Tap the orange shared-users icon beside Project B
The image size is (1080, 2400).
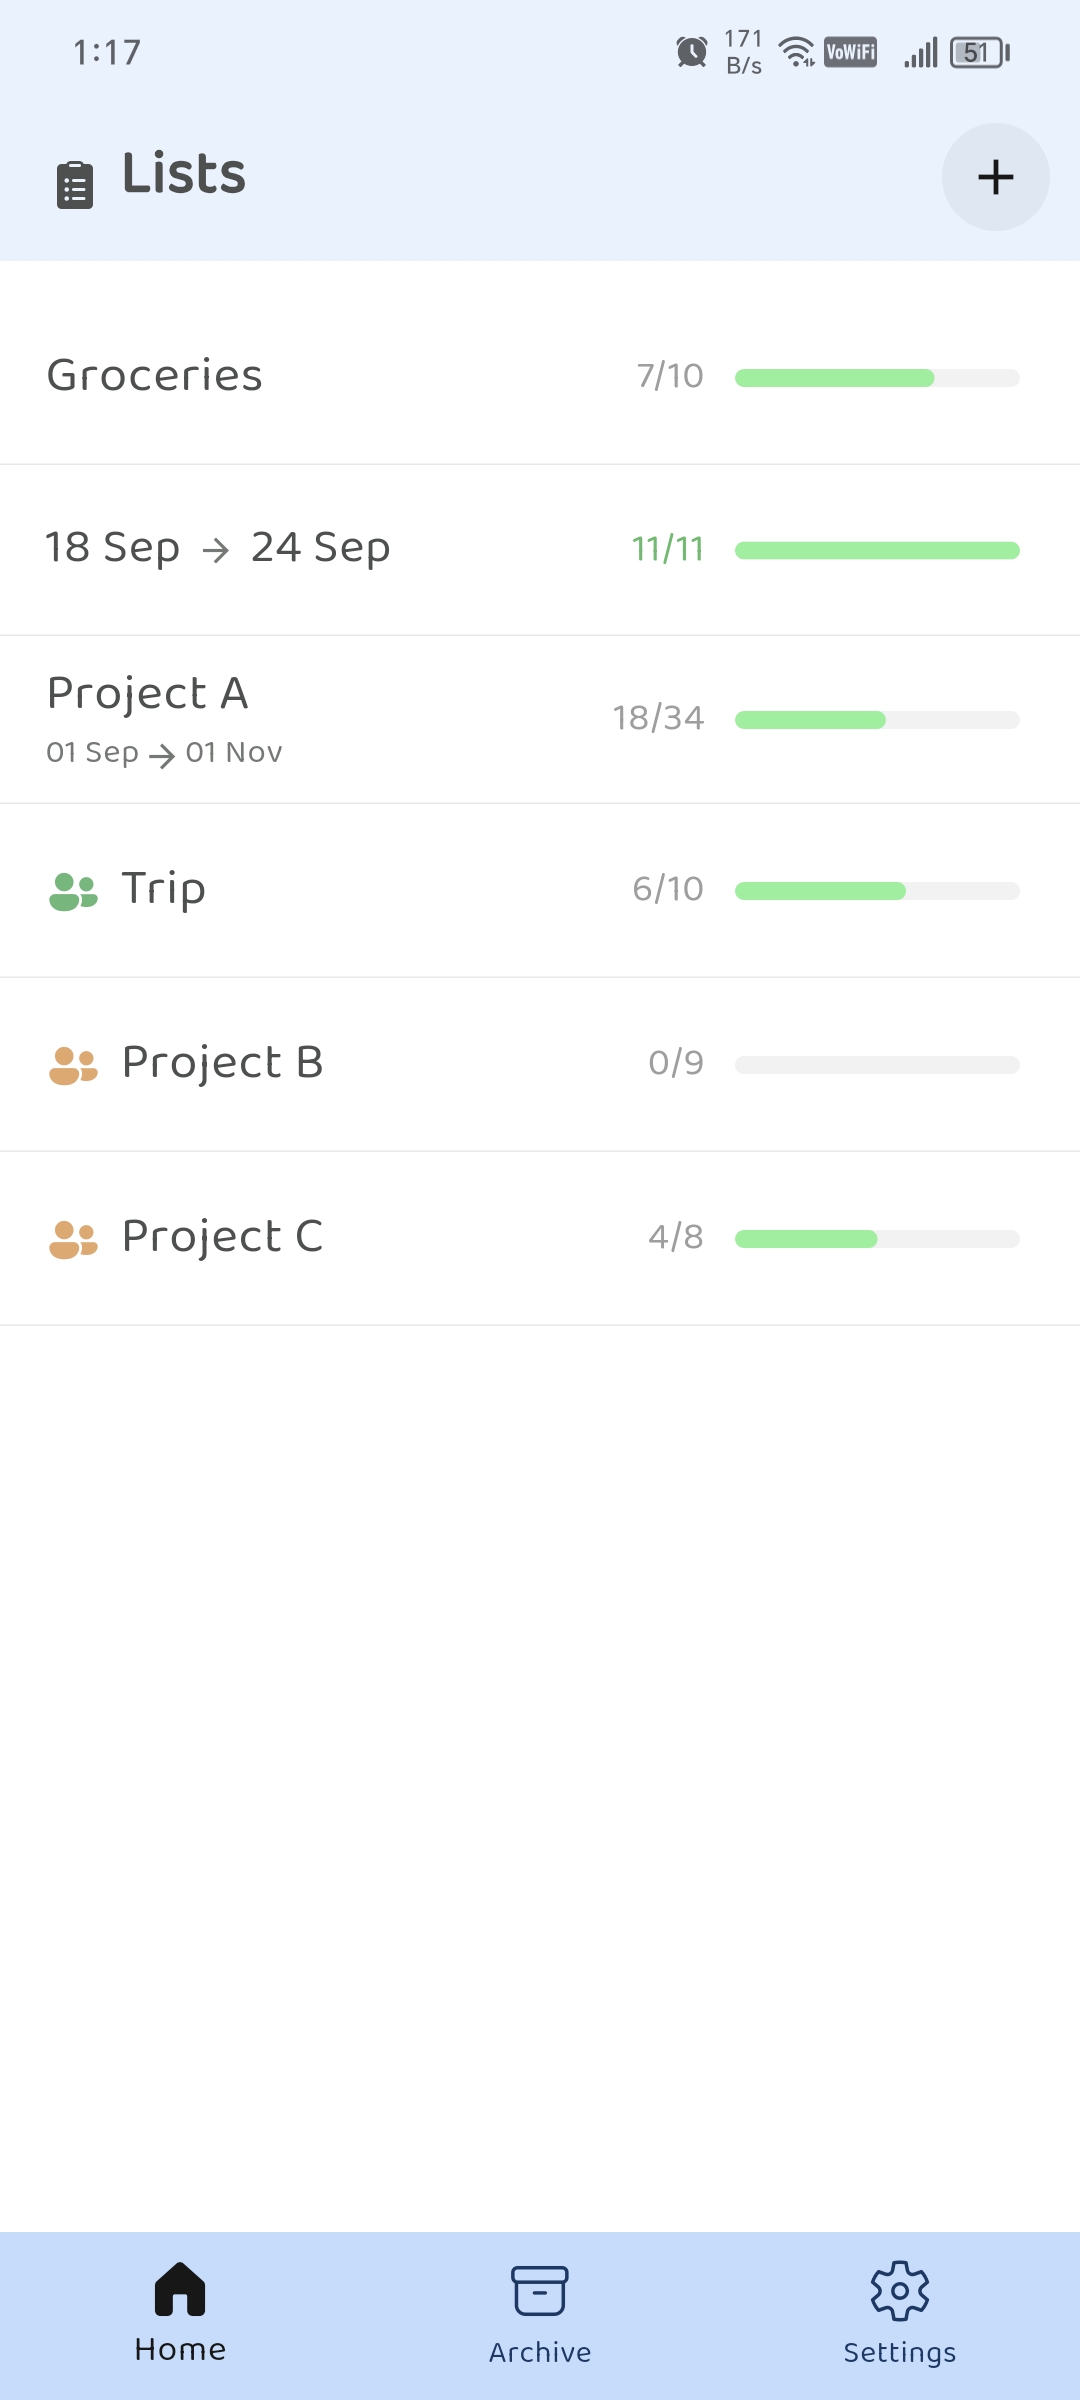[73, 1065]
